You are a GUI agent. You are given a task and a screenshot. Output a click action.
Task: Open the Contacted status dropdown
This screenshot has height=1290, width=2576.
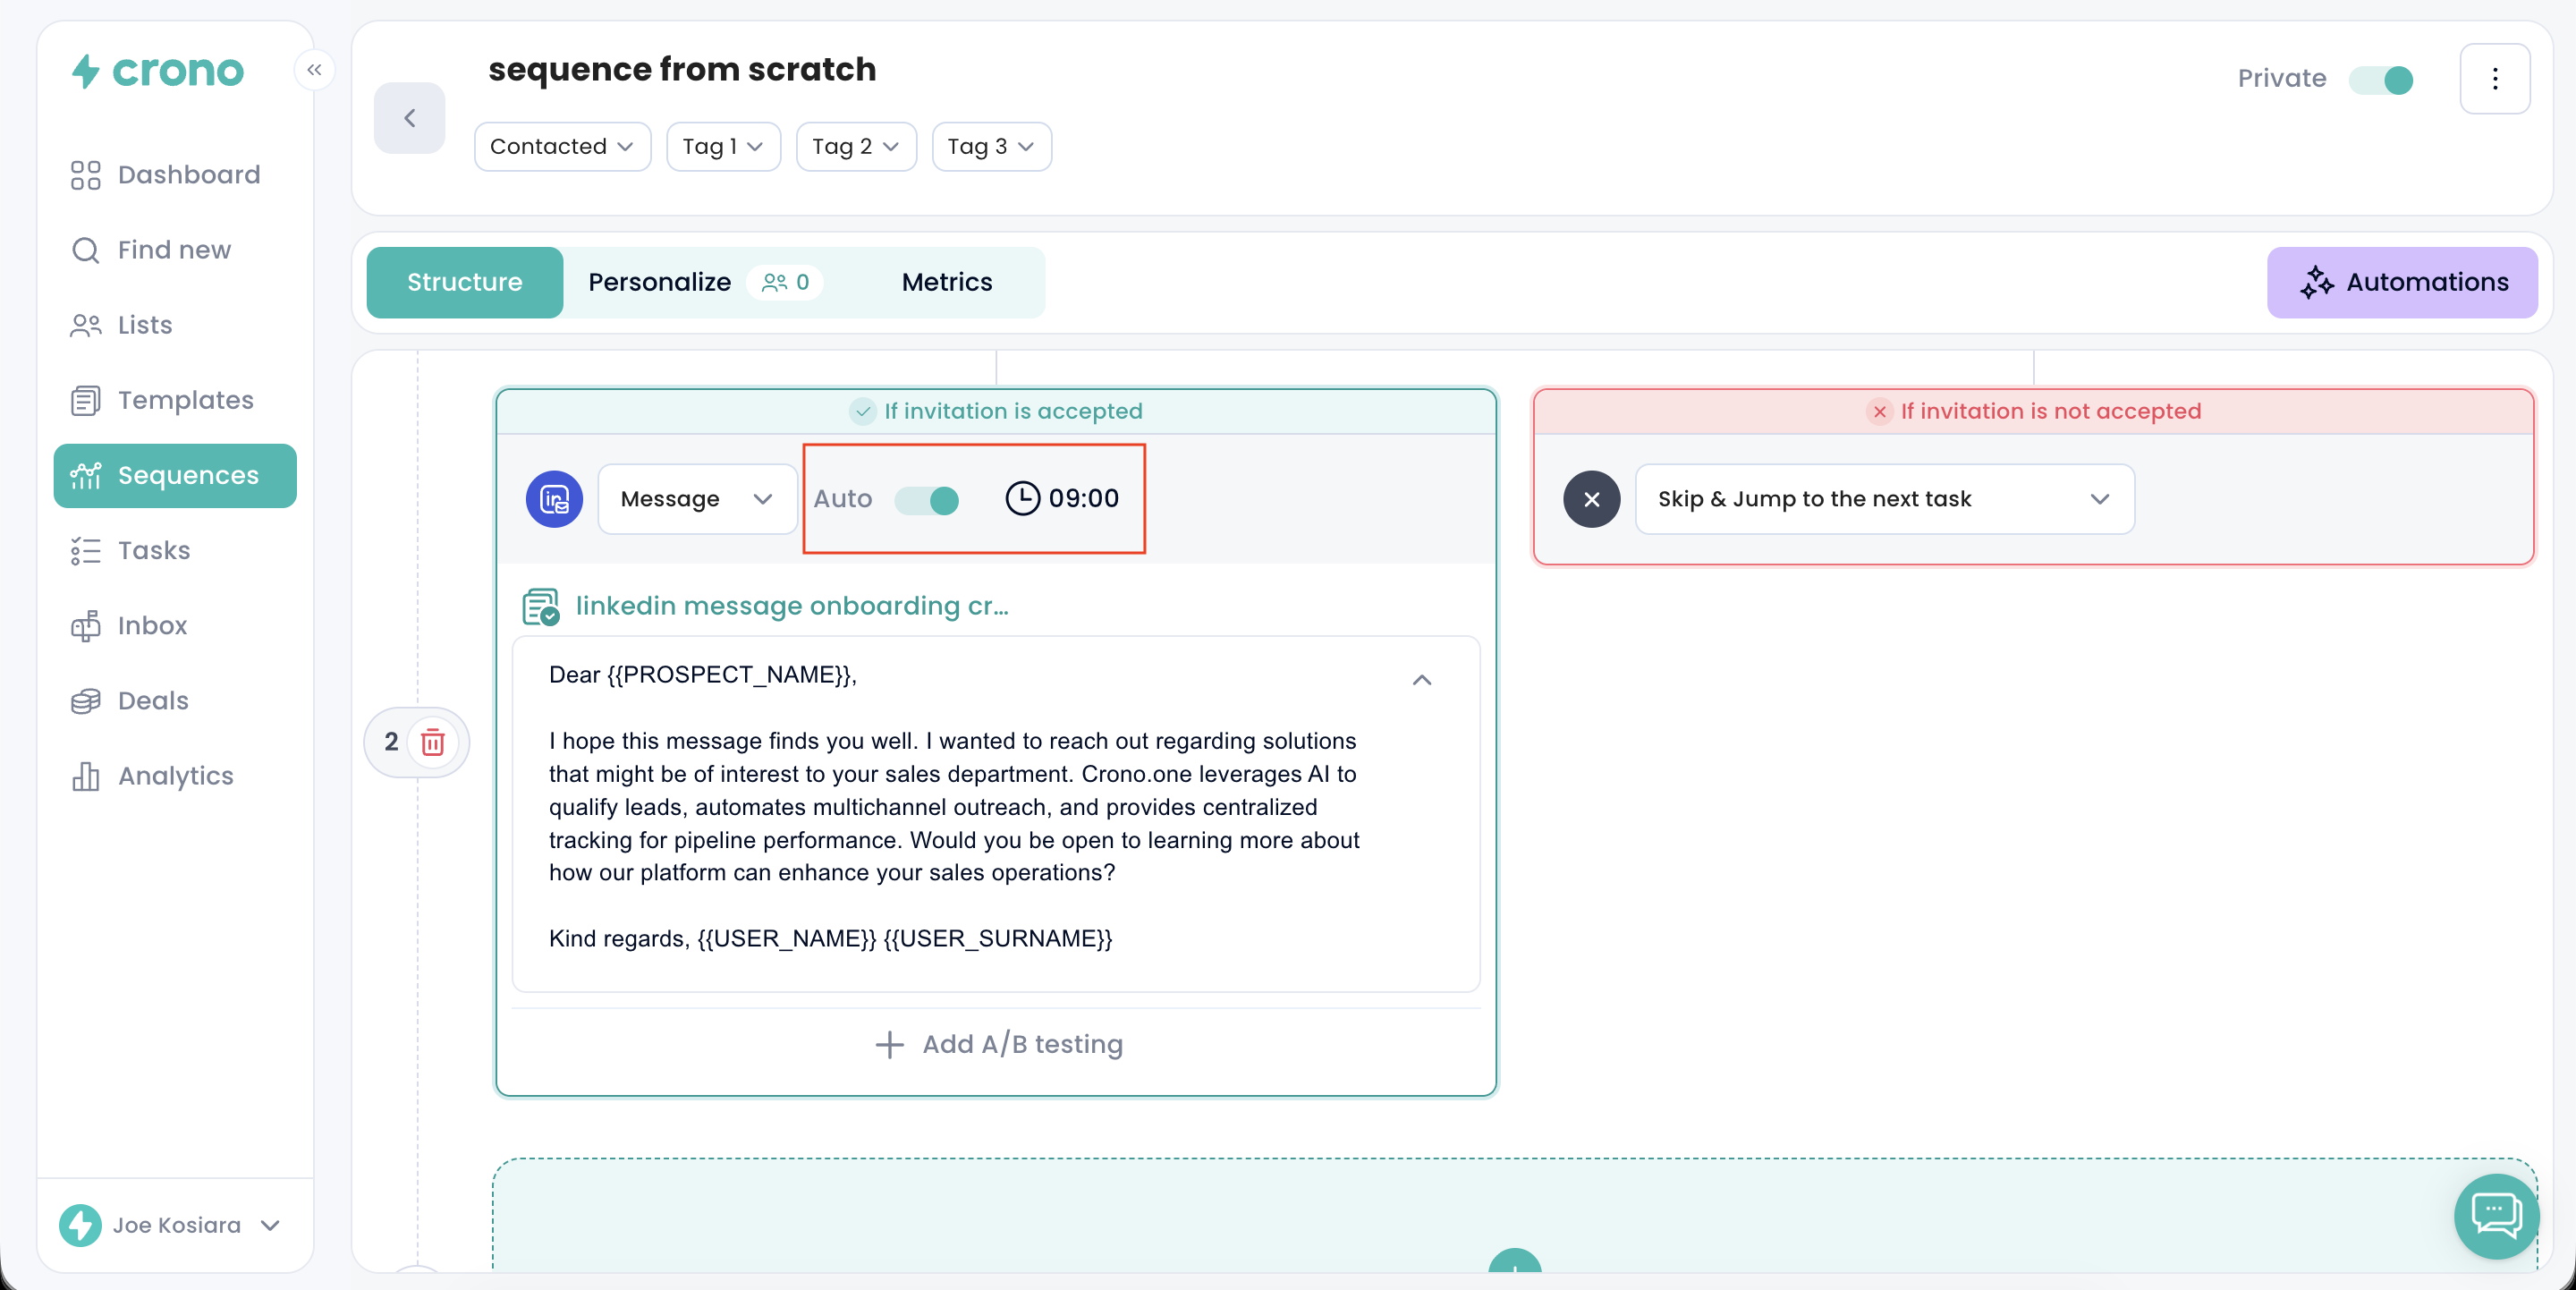coord(562,147)
